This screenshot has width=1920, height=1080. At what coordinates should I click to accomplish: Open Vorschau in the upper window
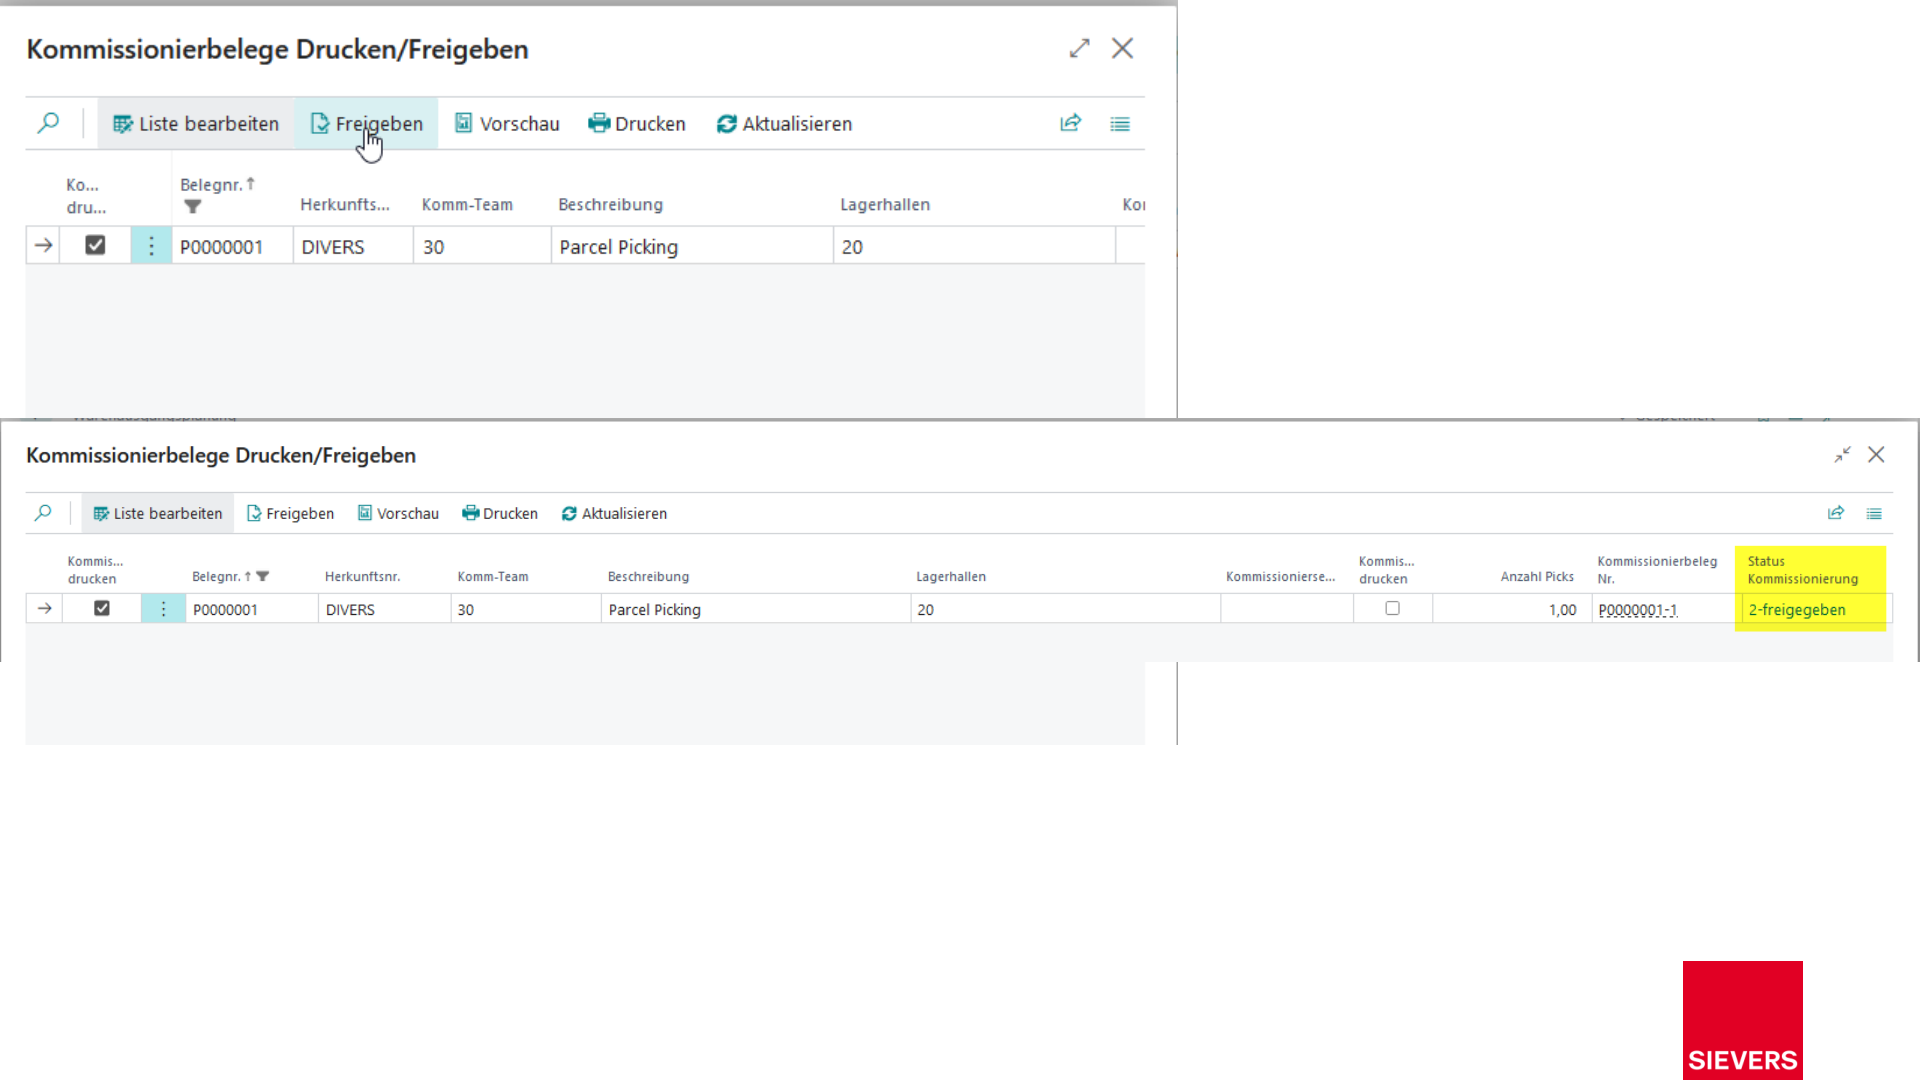pos(507,124)
